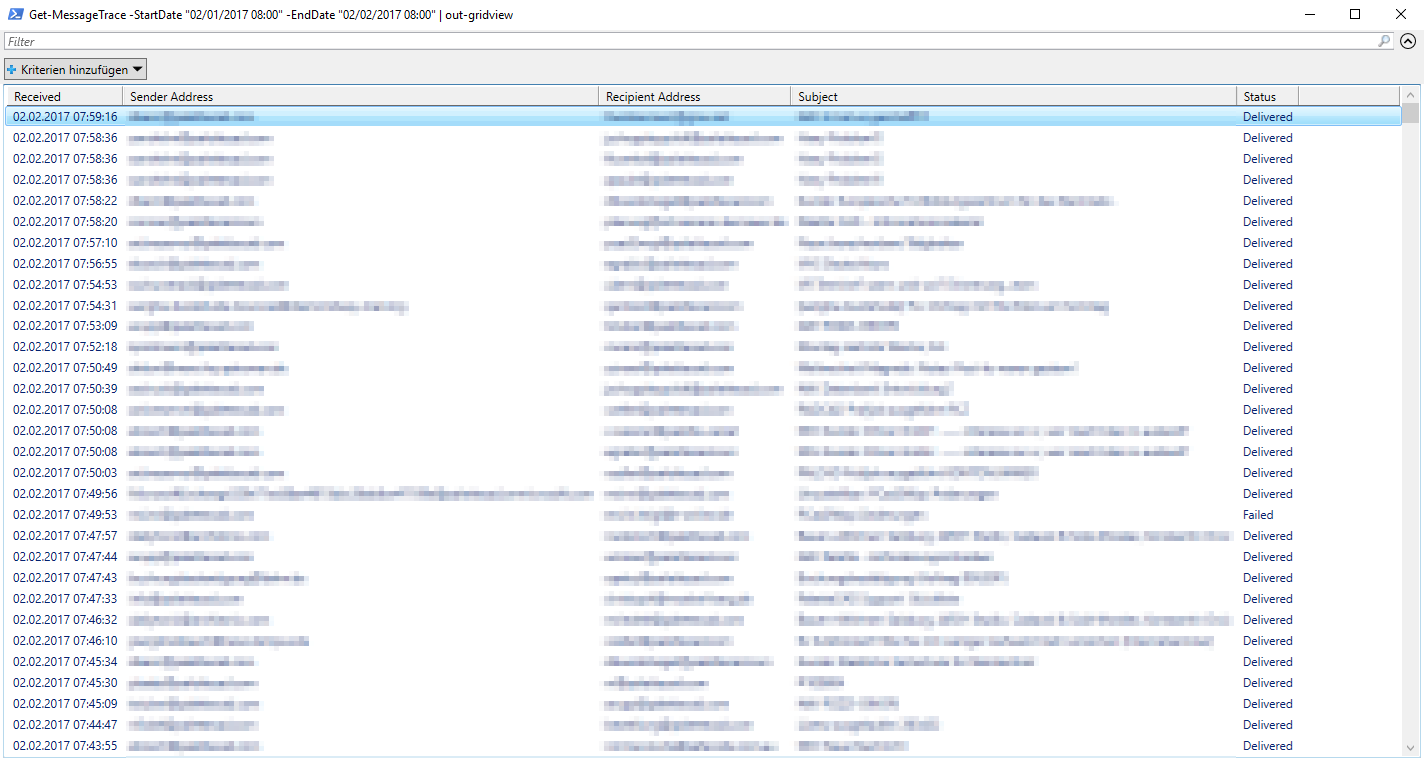This screenshot has height=758, width=1424.
Task: Sort by the Recipient Address column header
Action: (x=694, y=96)
